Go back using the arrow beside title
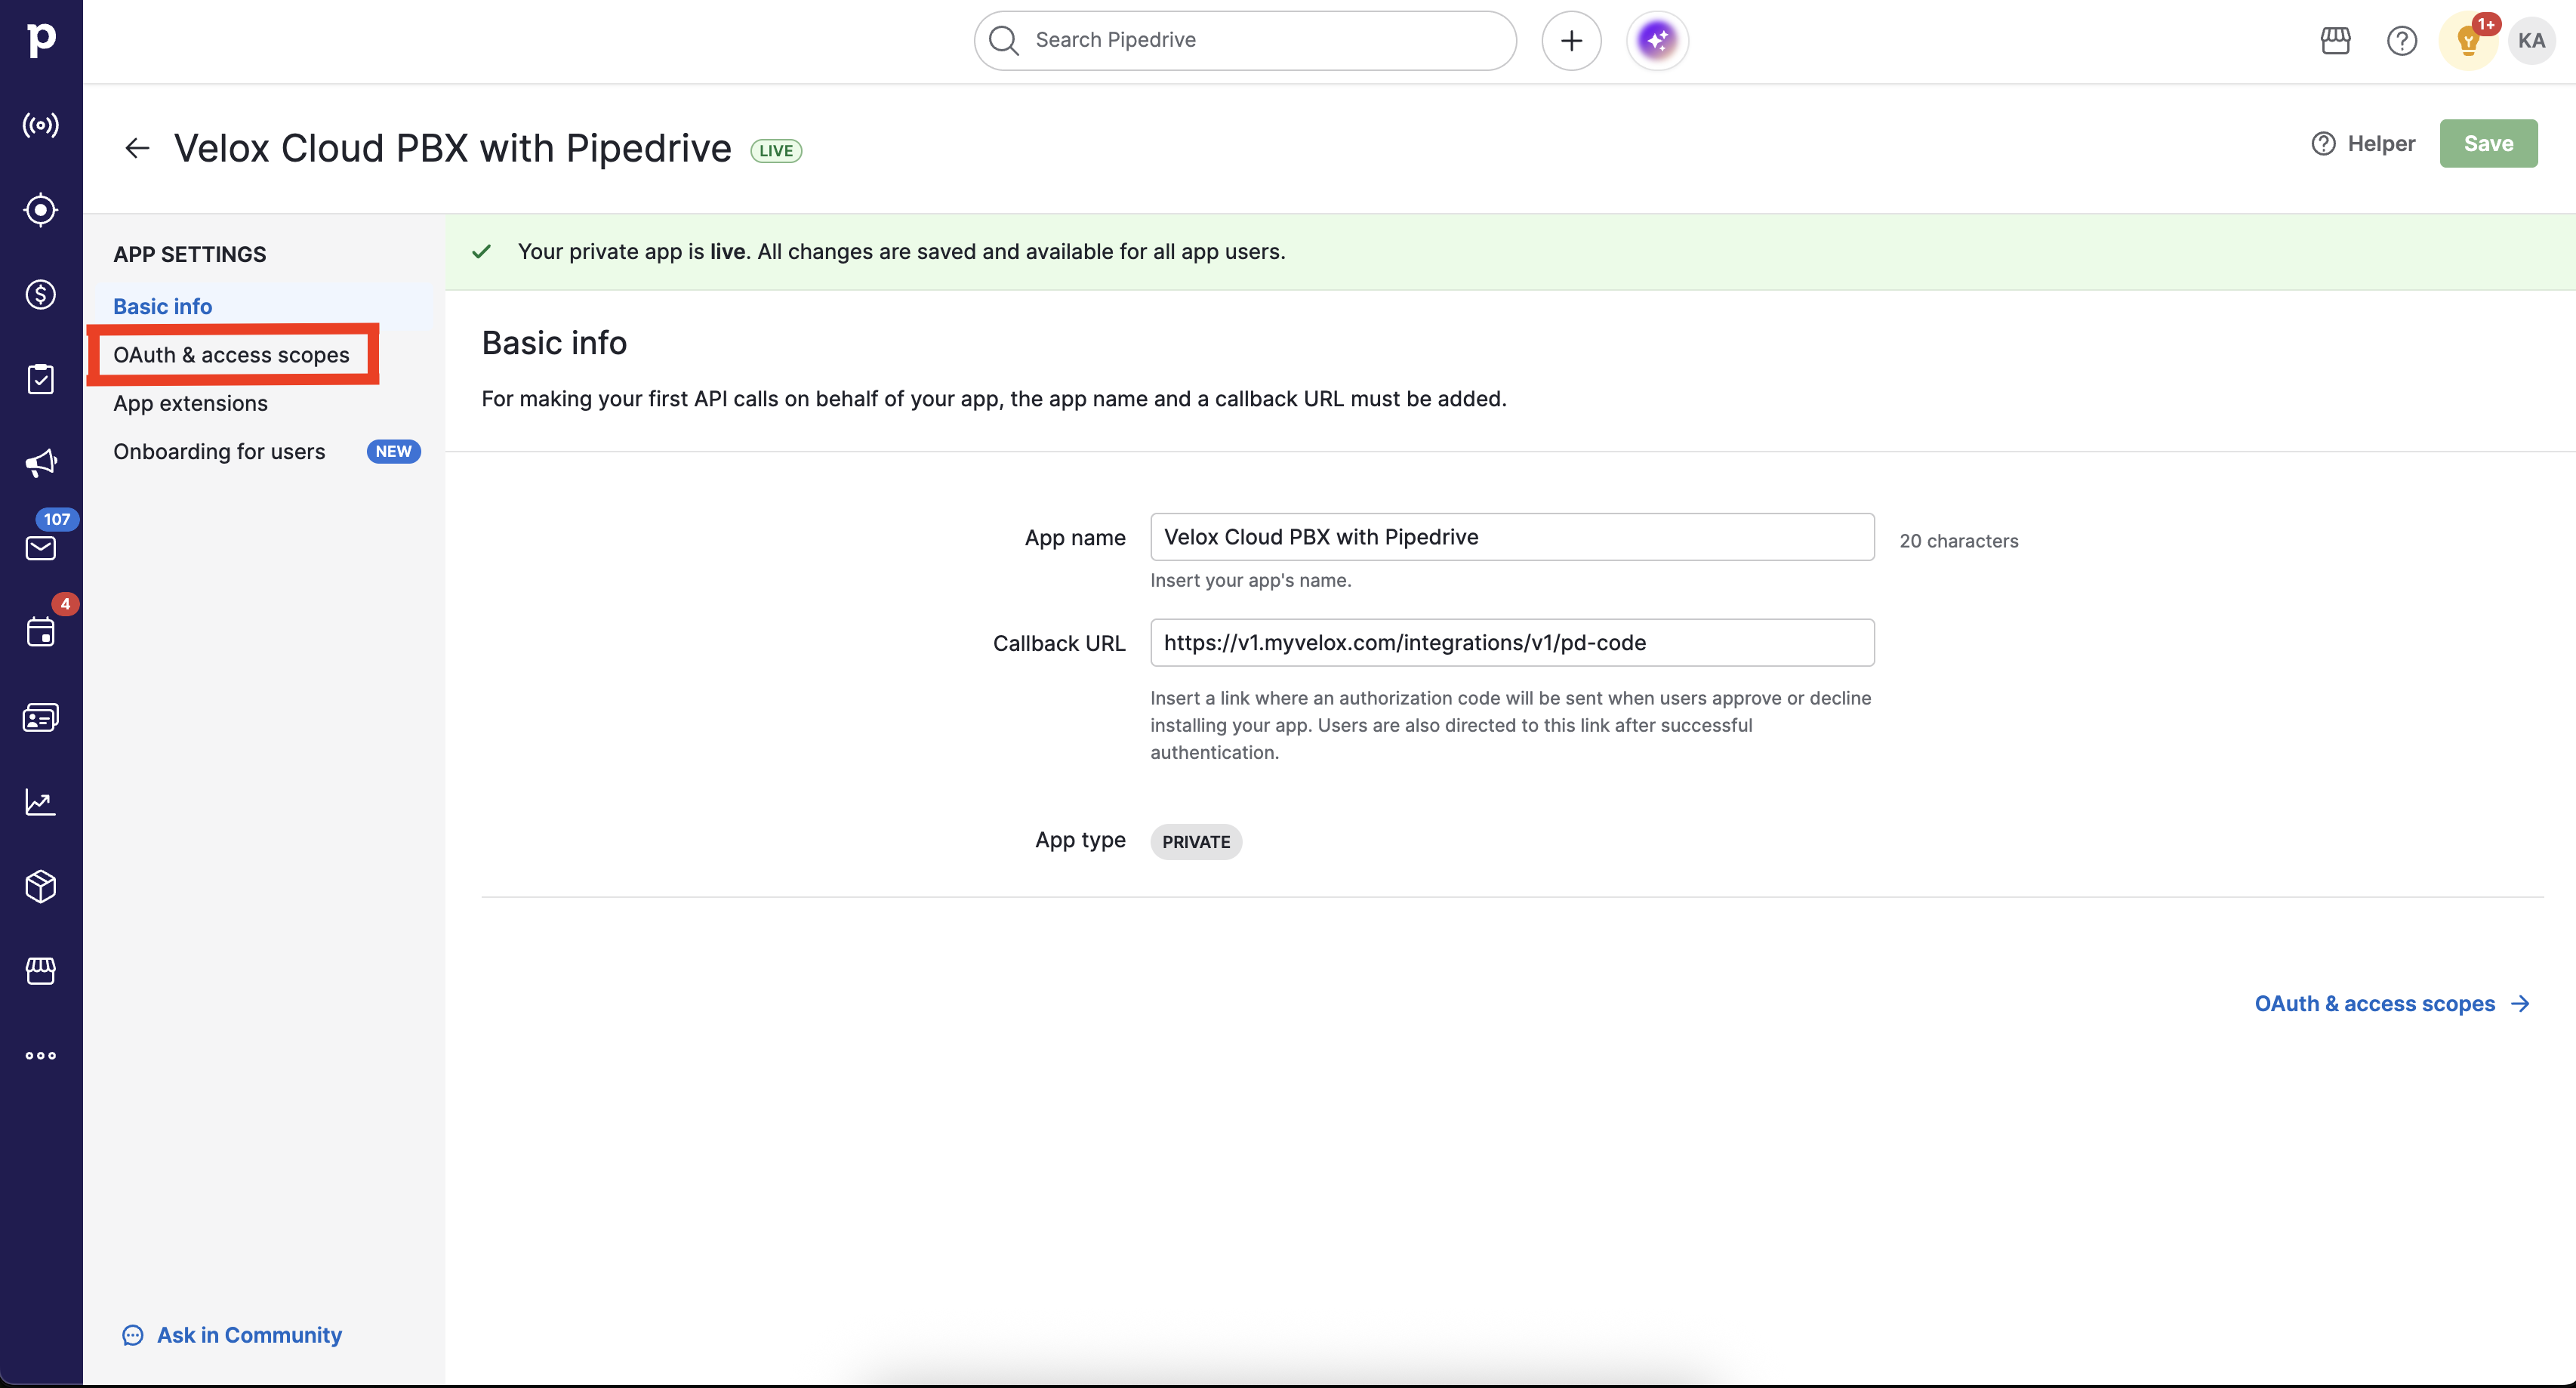2576x1388 pixels. click(137, 148)
